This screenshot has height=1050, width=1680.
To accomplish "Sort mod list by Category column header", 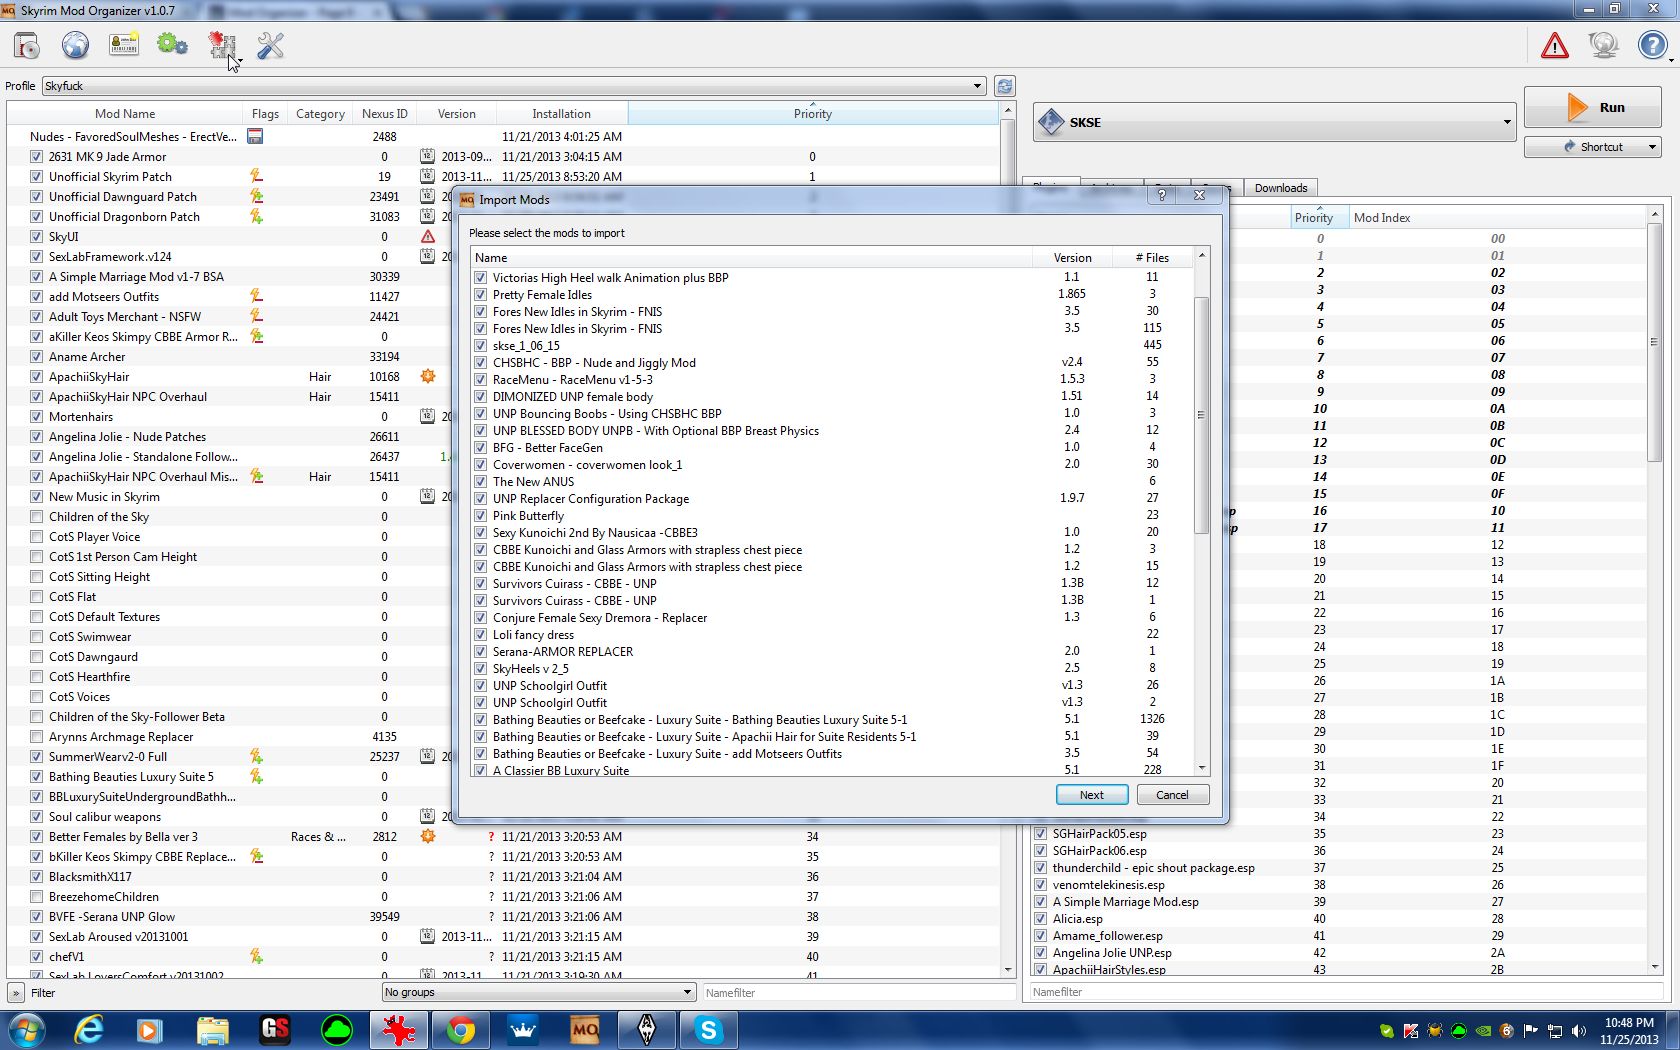I will 320,114.
